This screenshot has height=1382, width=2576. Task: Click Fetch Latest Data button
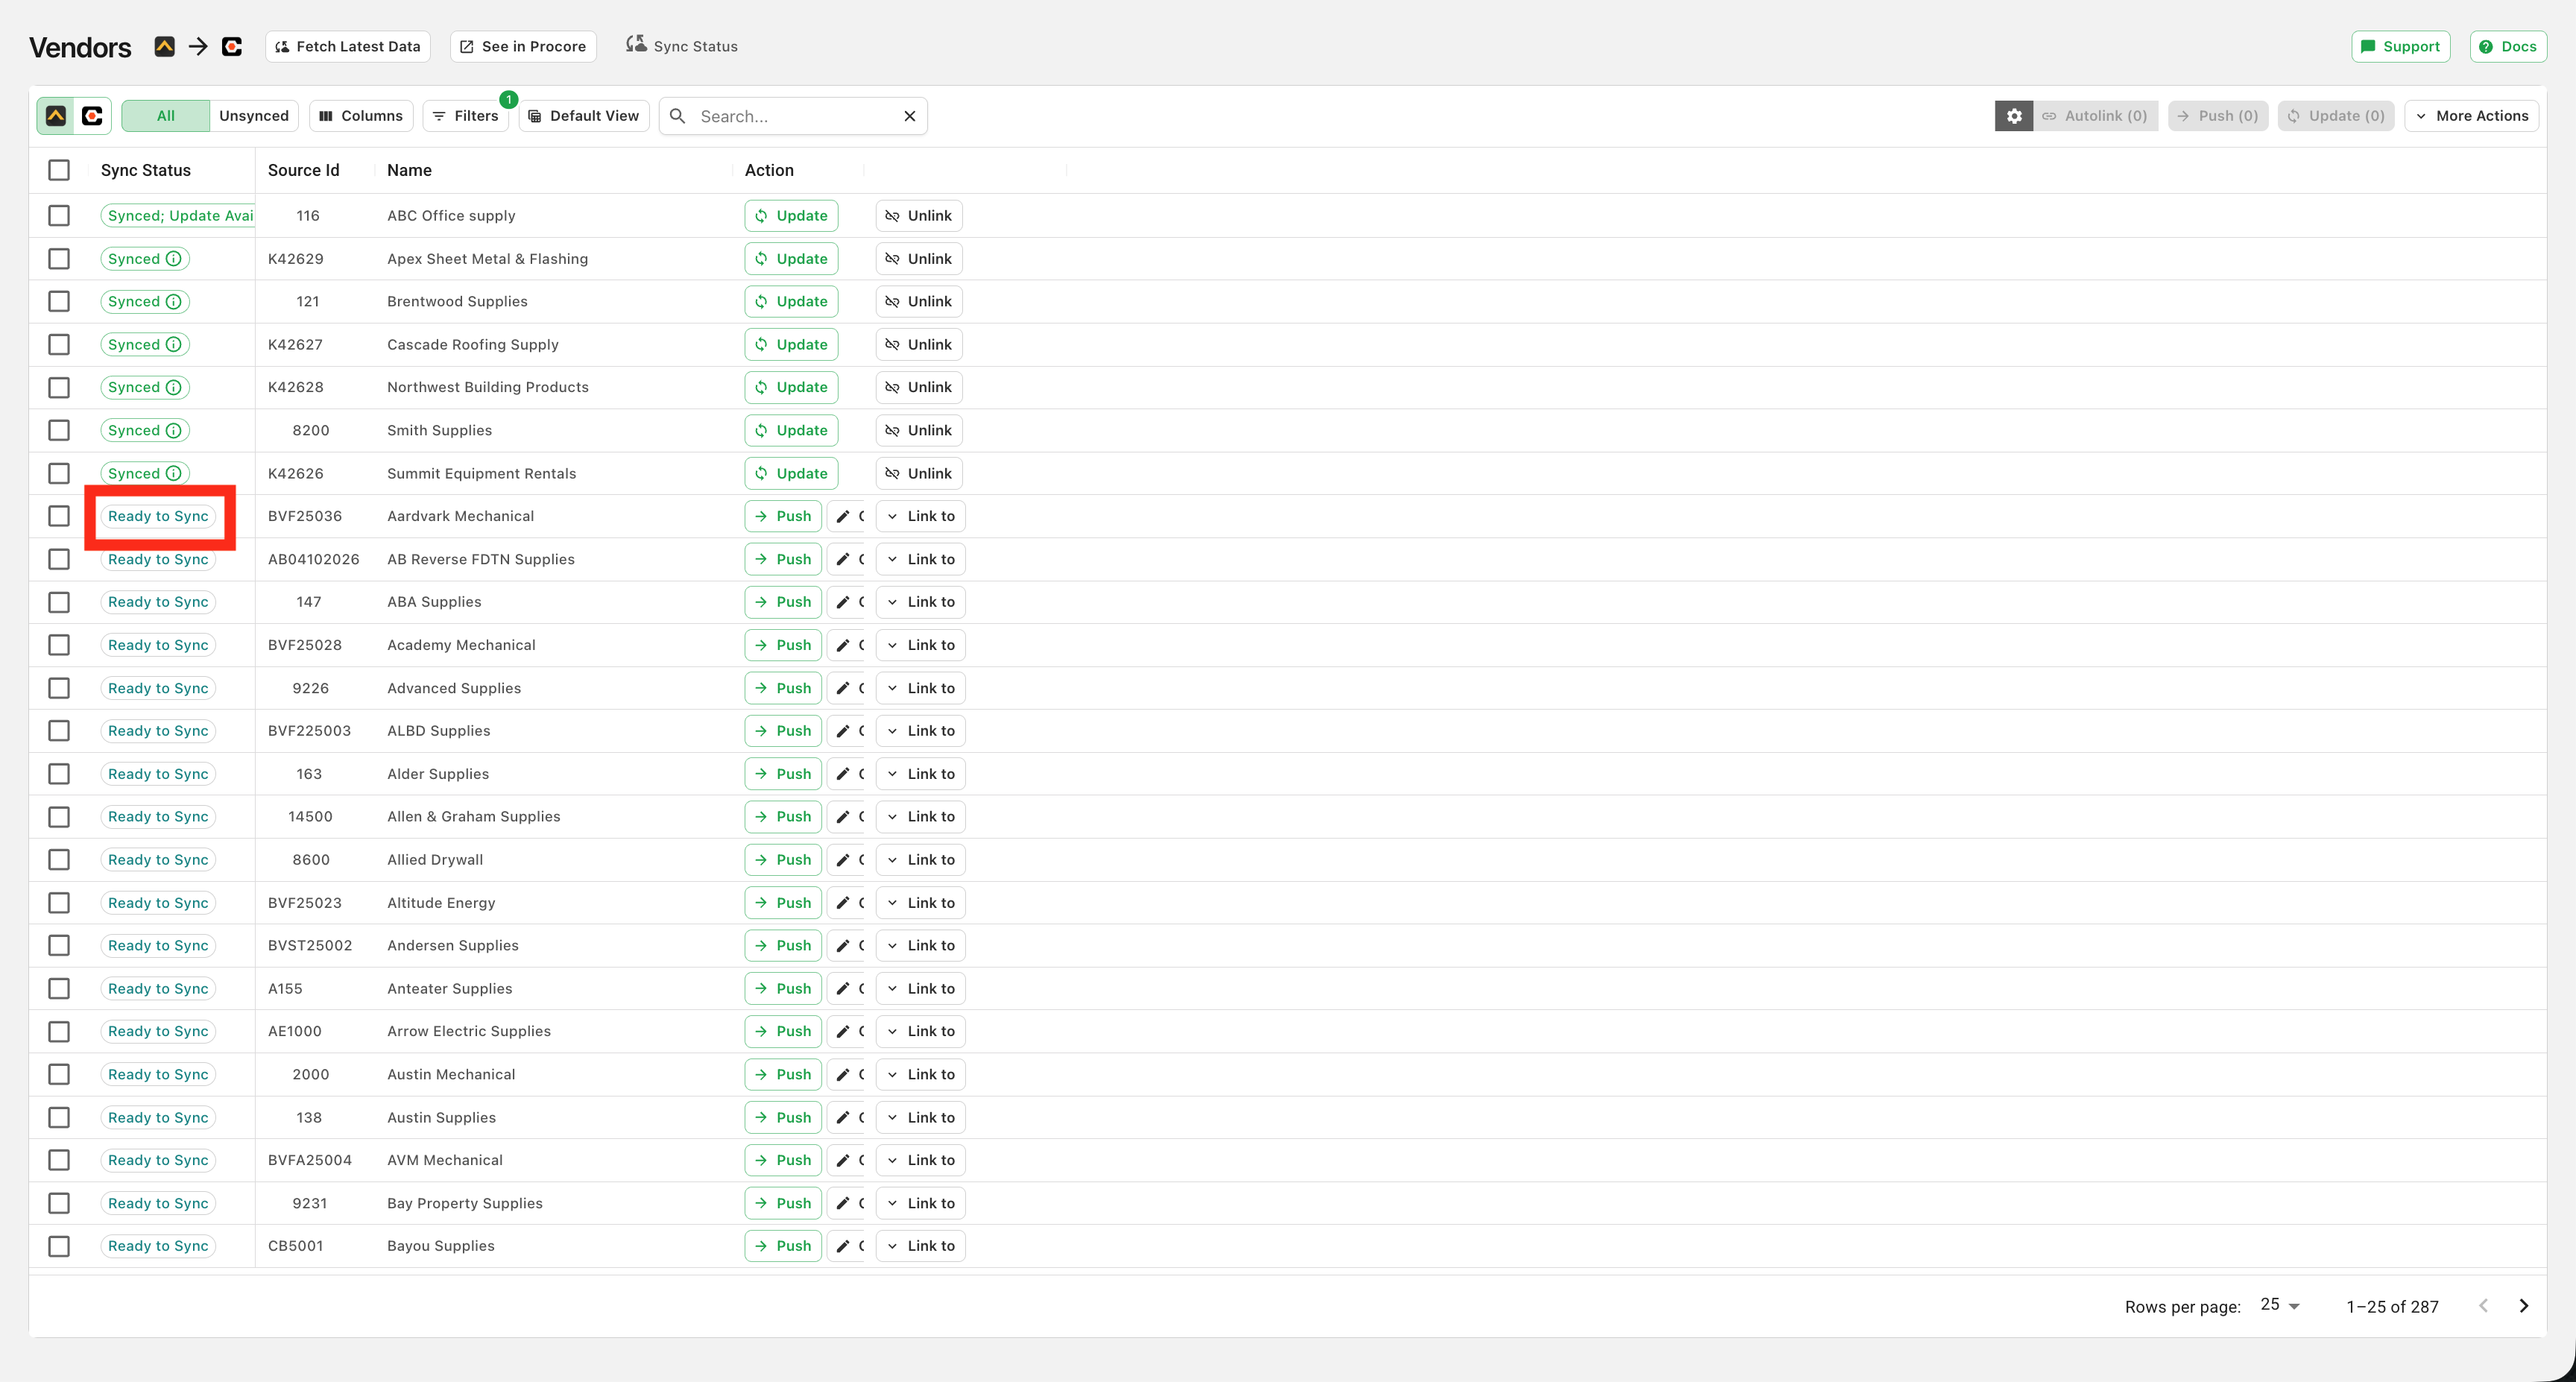click(x=348, y=46)
